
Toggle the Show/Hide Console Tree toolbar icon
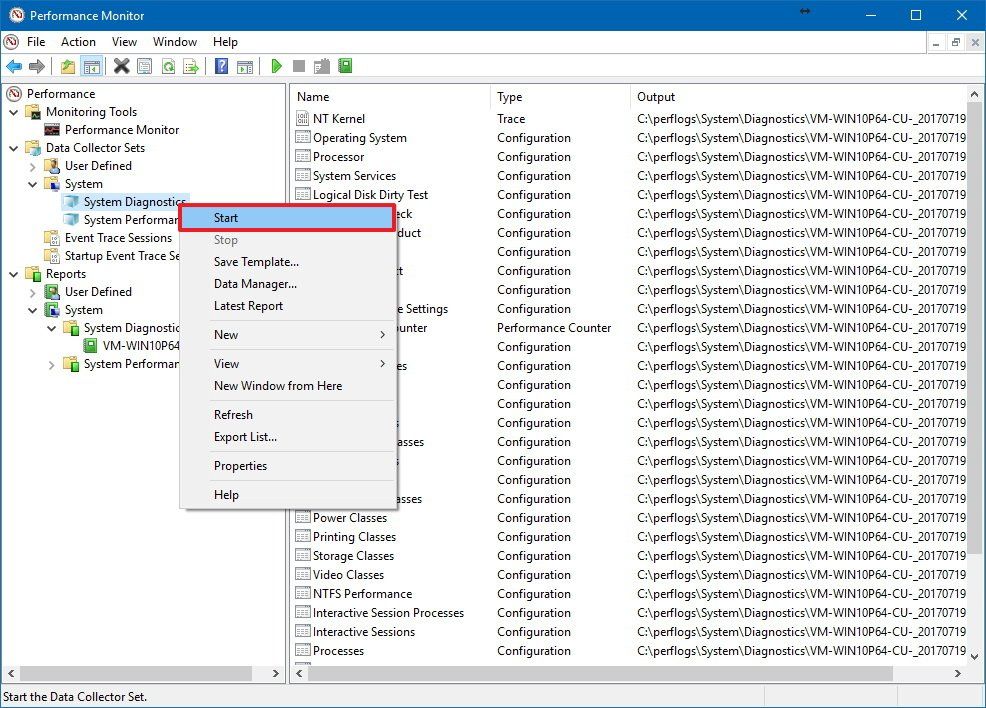point(92,66)
